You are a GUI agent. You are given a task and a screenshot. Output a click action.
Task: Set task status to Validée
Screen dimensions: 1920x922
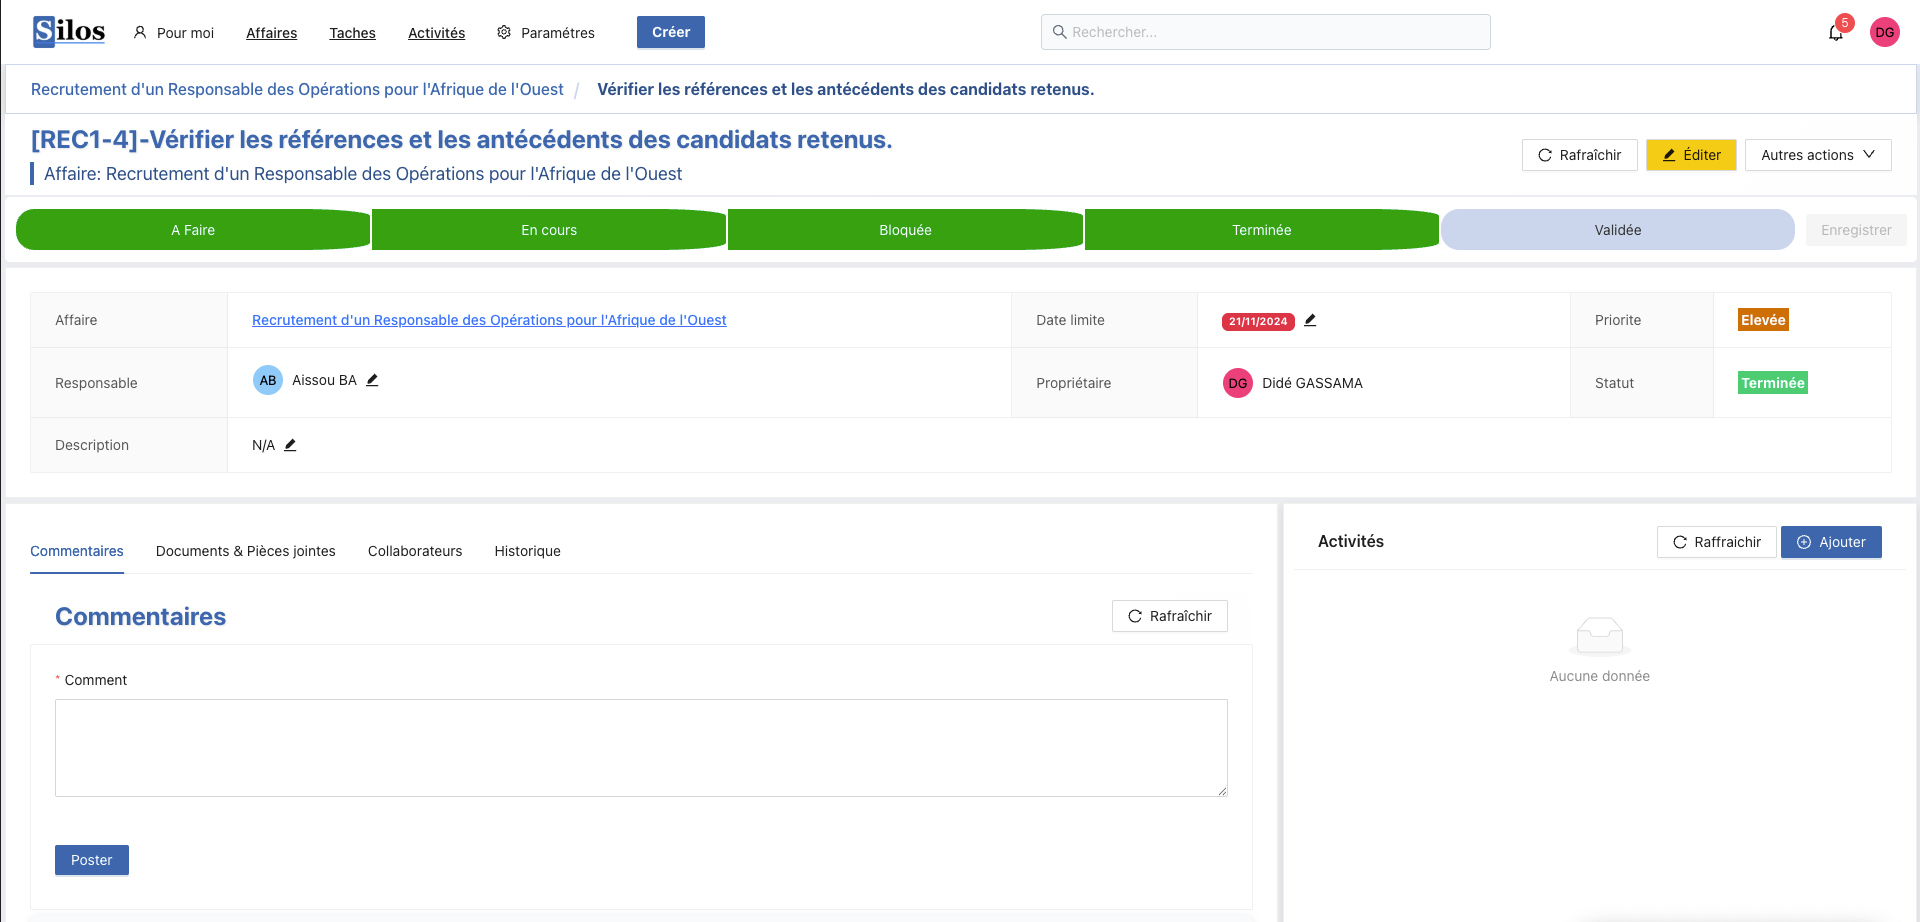click(1617, 230)
